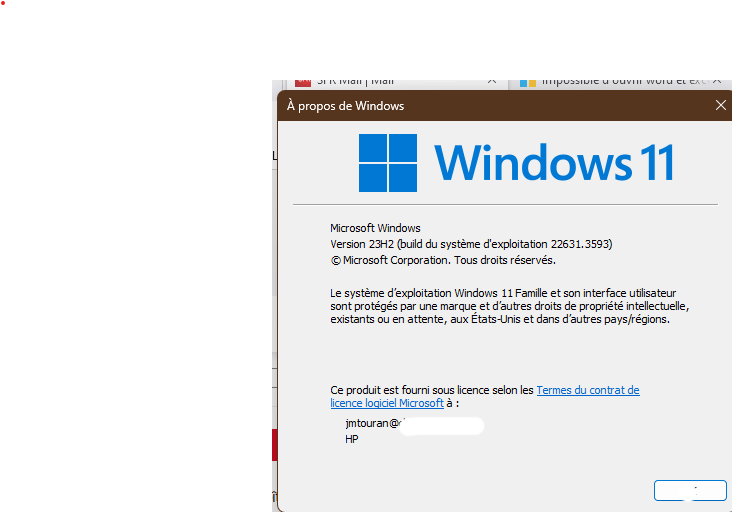This screenshot has width=732, height=512.
Task: Click the Version 23H2 build line
Action: 471,244
